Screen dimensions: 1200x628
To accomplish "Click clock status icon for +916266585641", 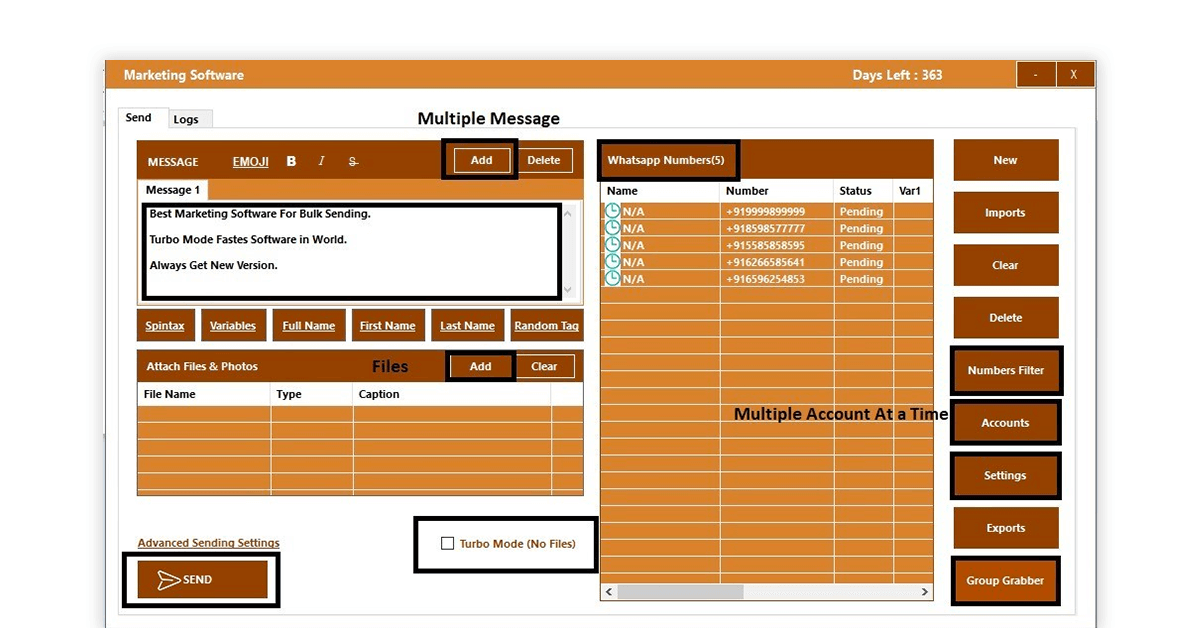I will pos(612,262).
